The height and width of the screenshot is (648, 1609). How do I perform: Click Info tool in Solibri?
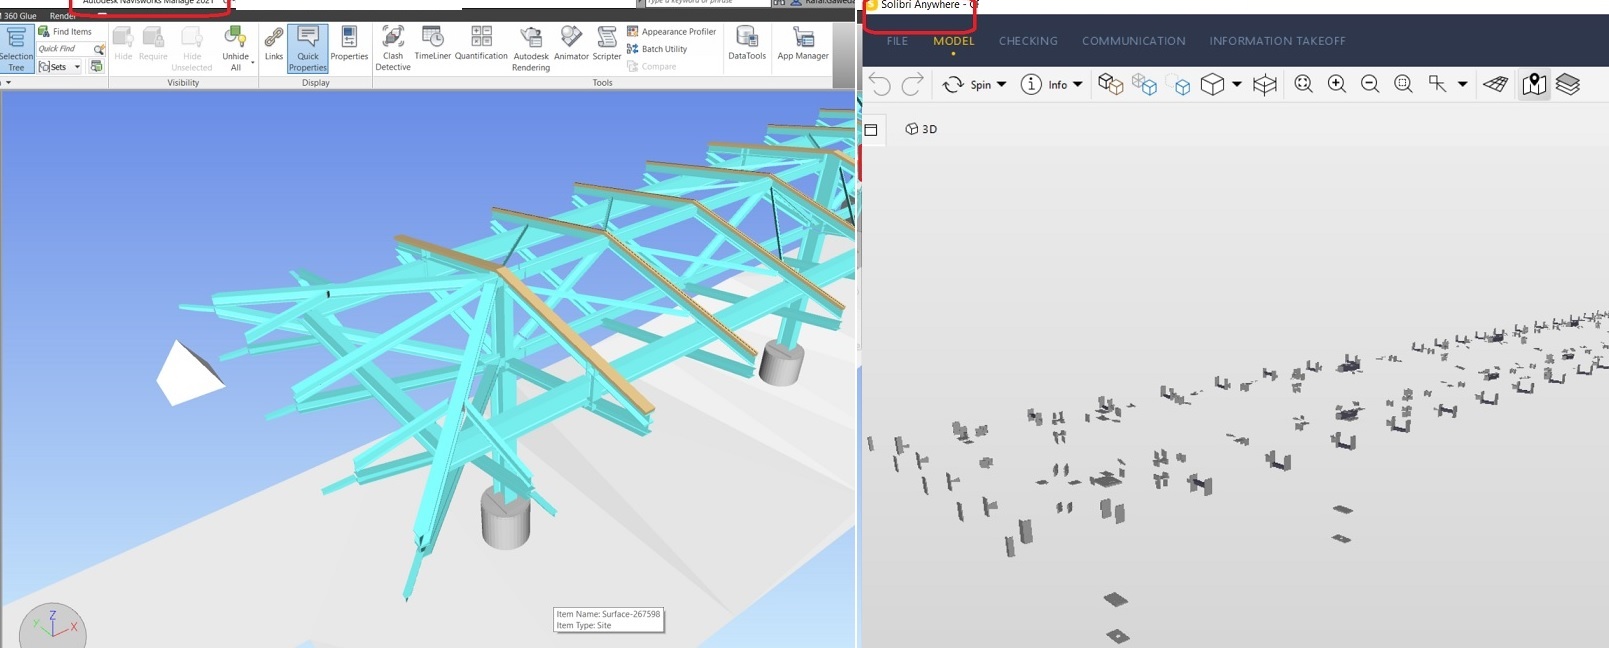click(1043, 85)
